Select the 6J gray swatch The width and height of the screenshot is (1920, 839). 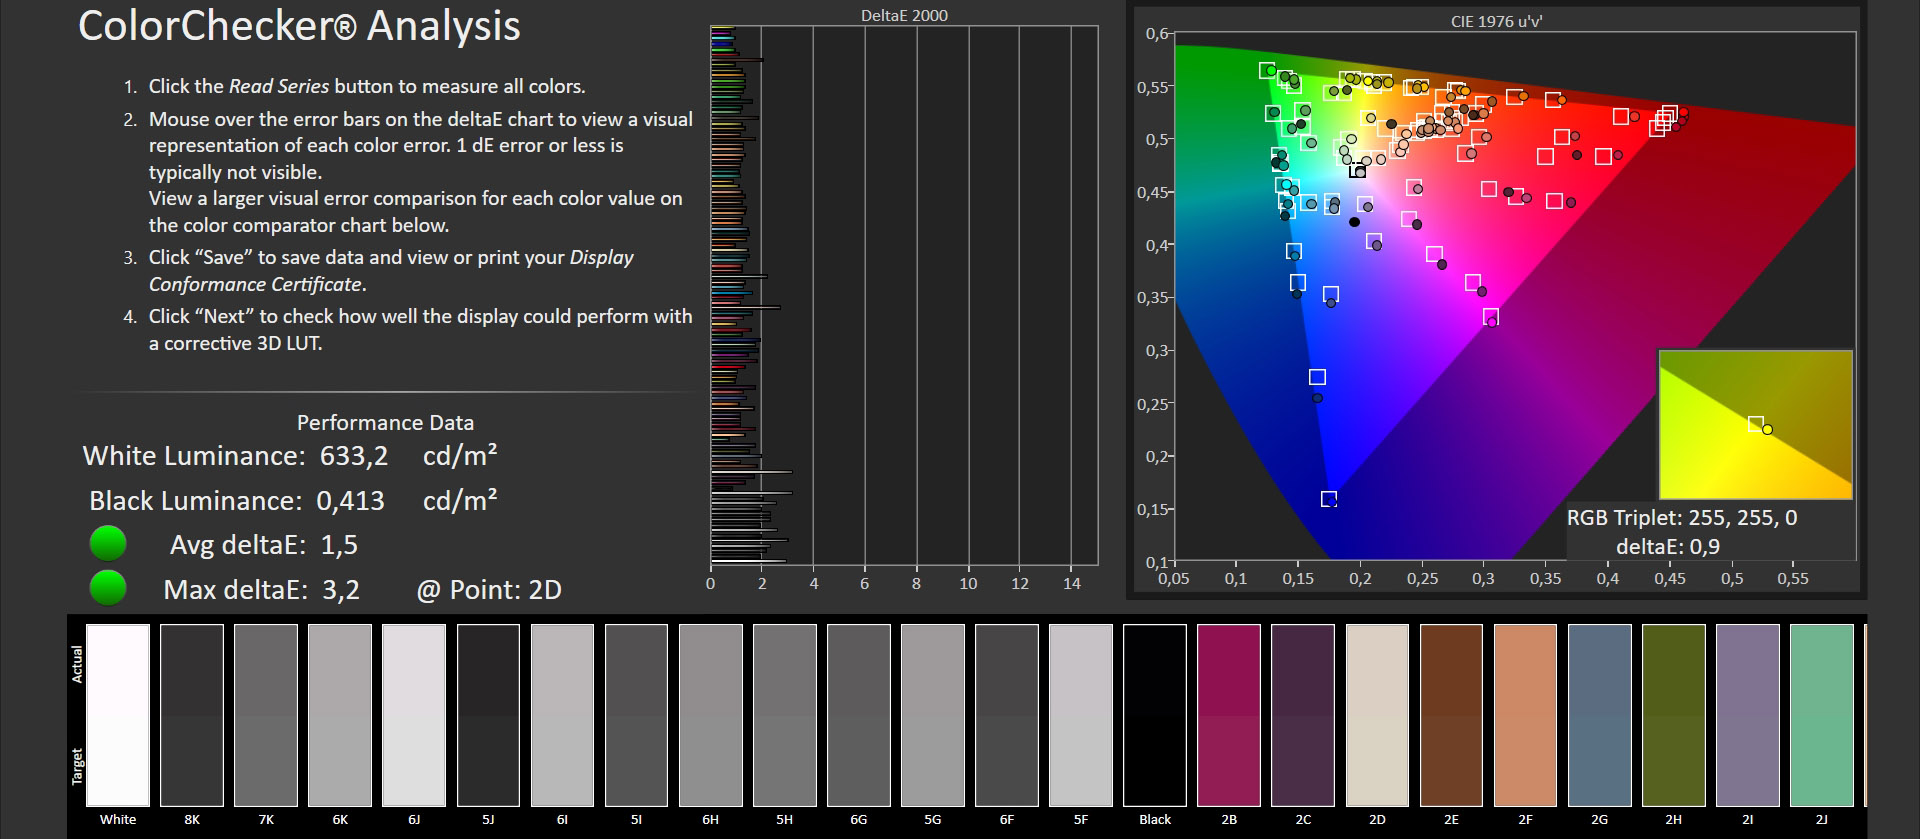[x=414, y=715]
